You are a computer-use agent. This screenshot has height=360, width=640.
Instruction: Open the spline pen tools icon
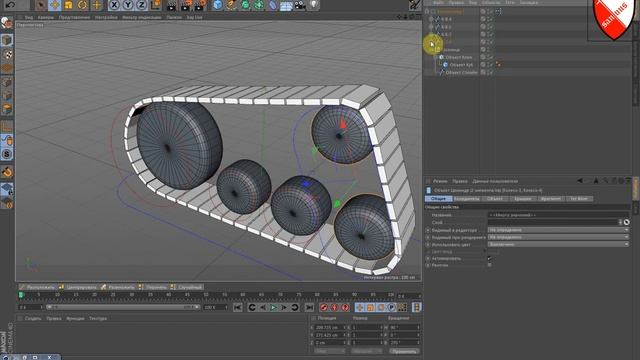[x=231, y=5]
